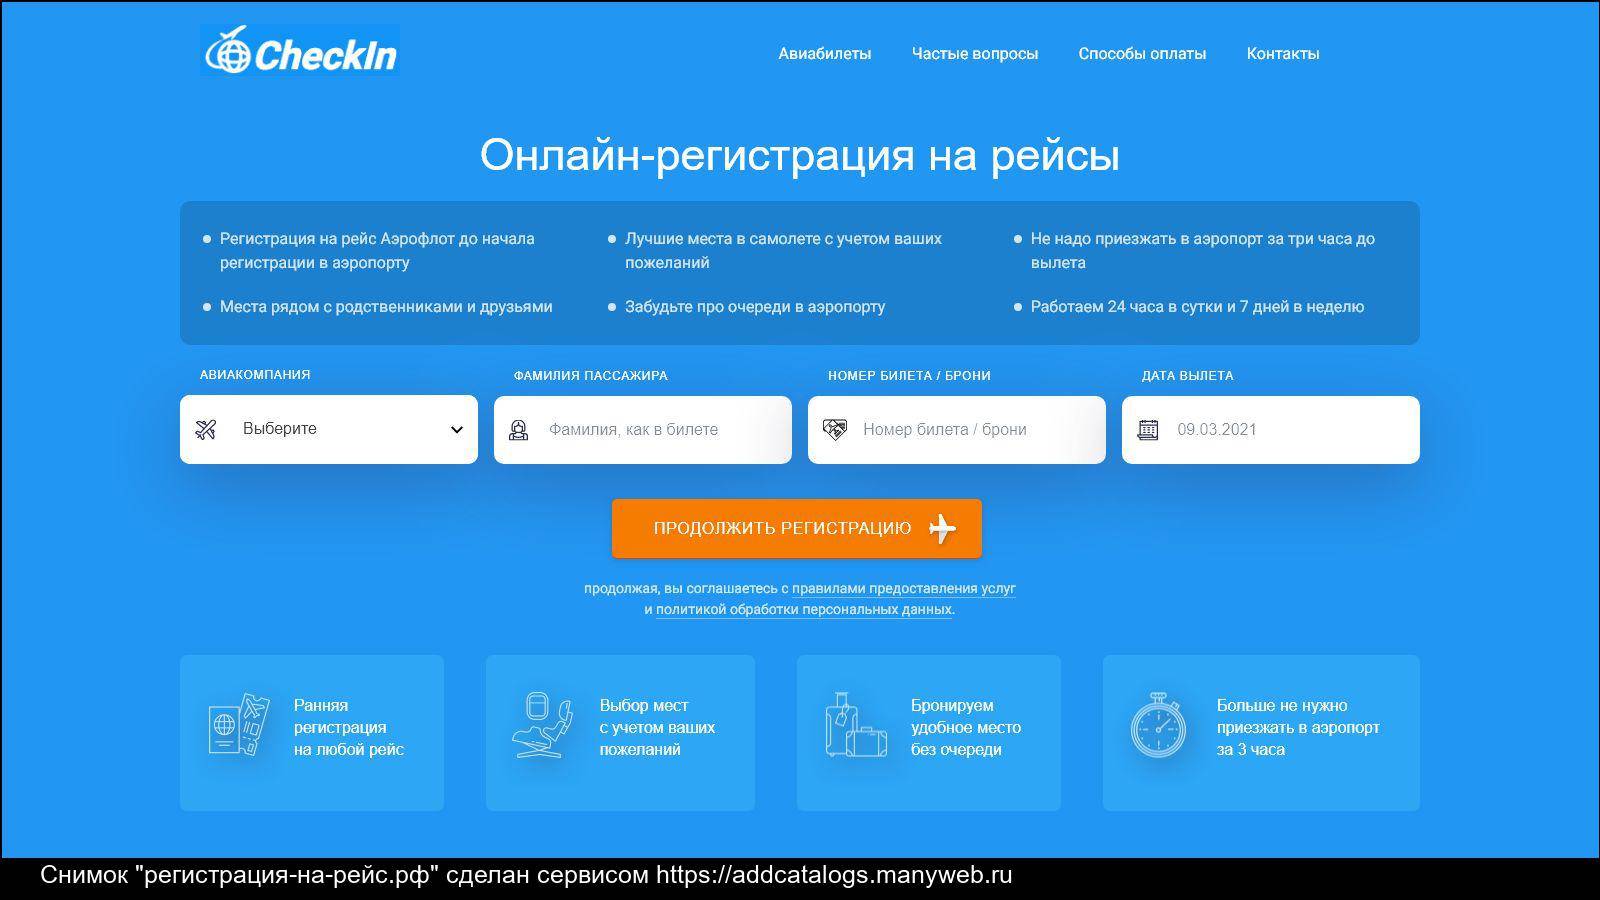Click the Бронируем удобное место без очереди text
1600x900 pixels.
pos(966,727)
